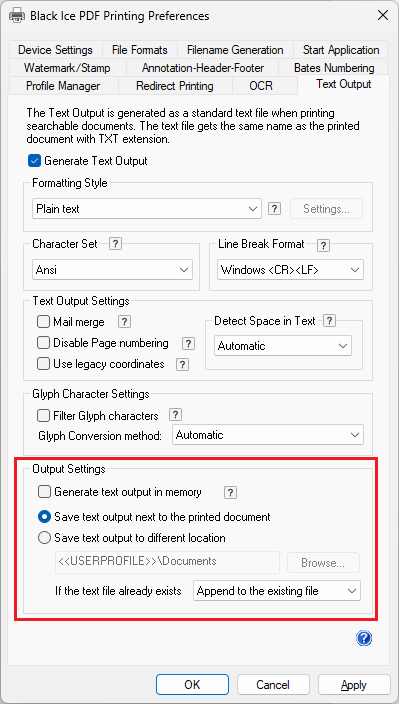Viewport: 399px width, 704px height.
Task: Click the USERPROFILE Documents path field
Action: tap(167, 562)
